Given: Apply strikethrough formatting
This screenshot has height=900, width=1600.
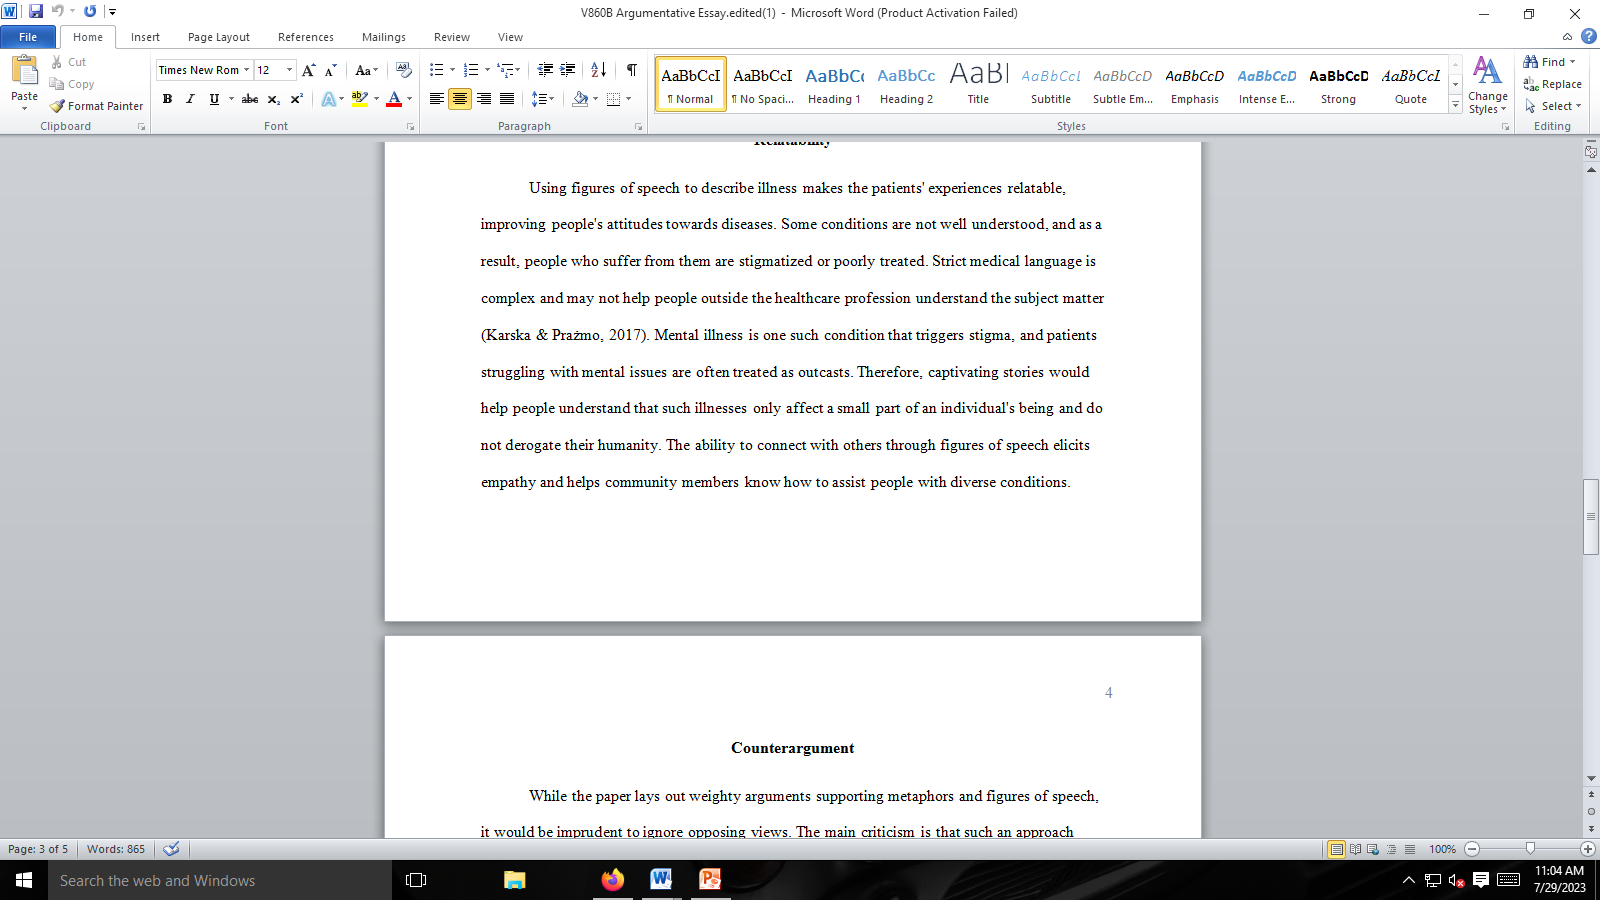Looking at the screenshot, I should (250, 99).
